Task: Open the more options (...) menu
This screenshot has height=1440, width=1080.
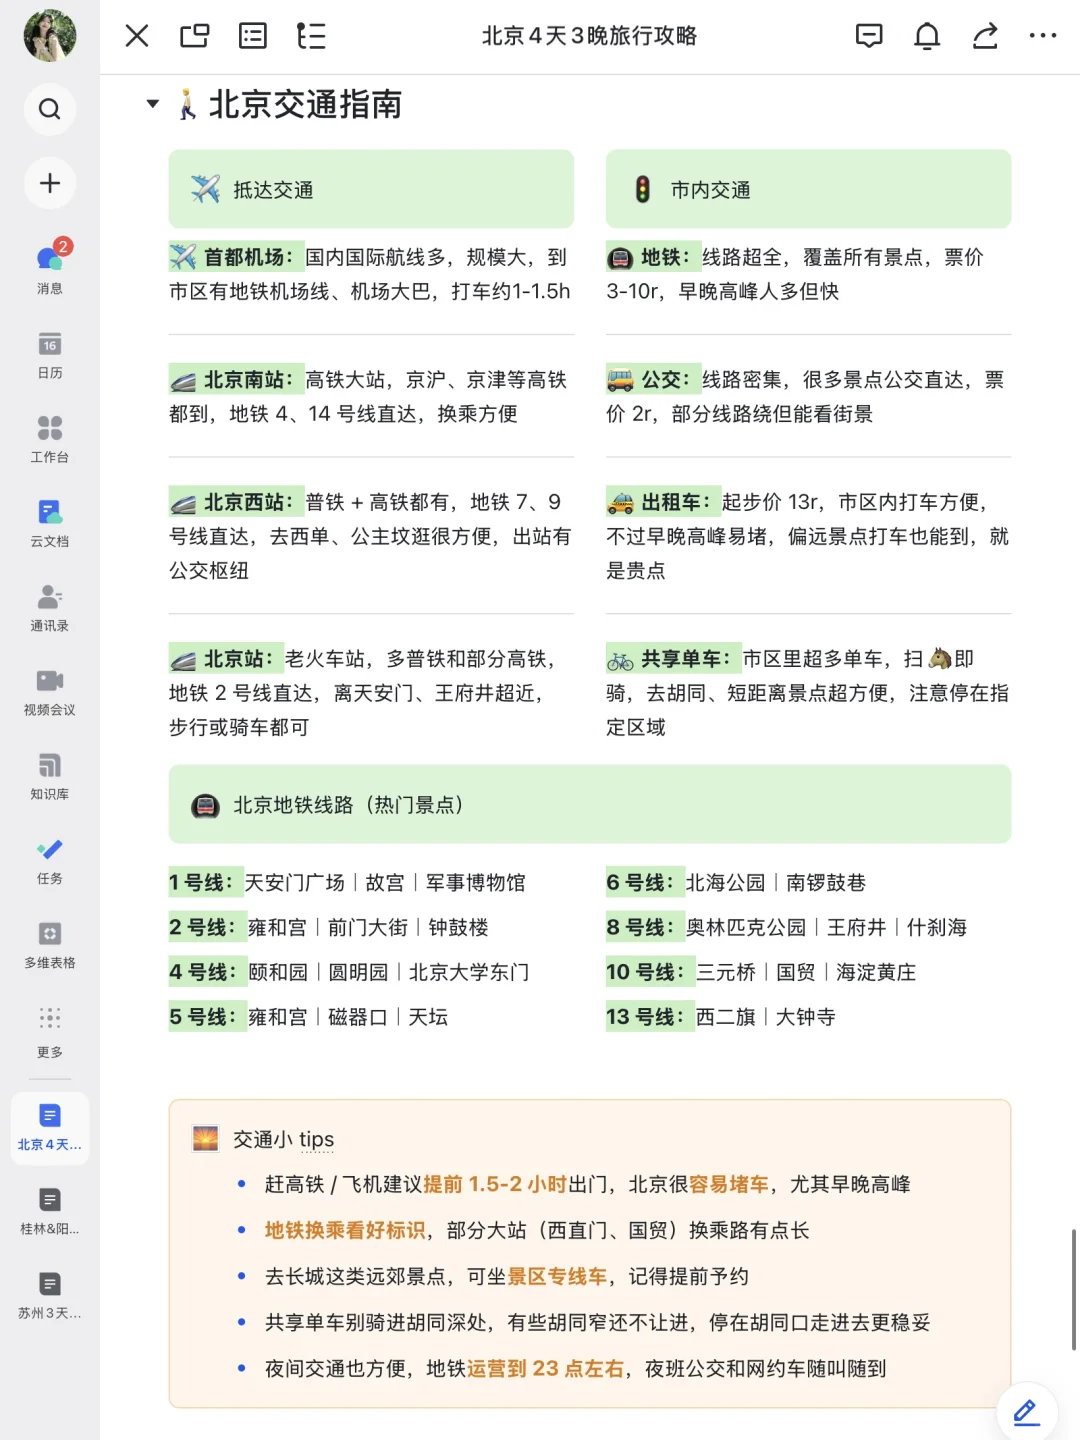Action: (x=1043, y=36)
